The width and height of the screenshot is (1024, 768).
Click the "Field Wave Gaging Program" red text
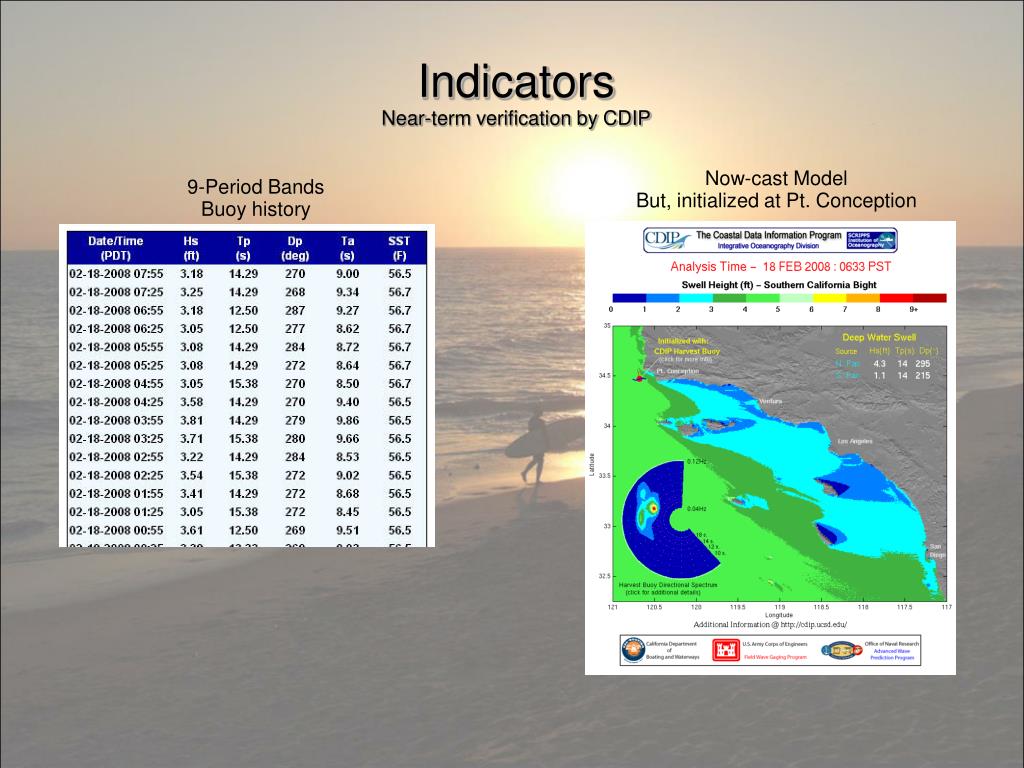[x=775, y=657]
